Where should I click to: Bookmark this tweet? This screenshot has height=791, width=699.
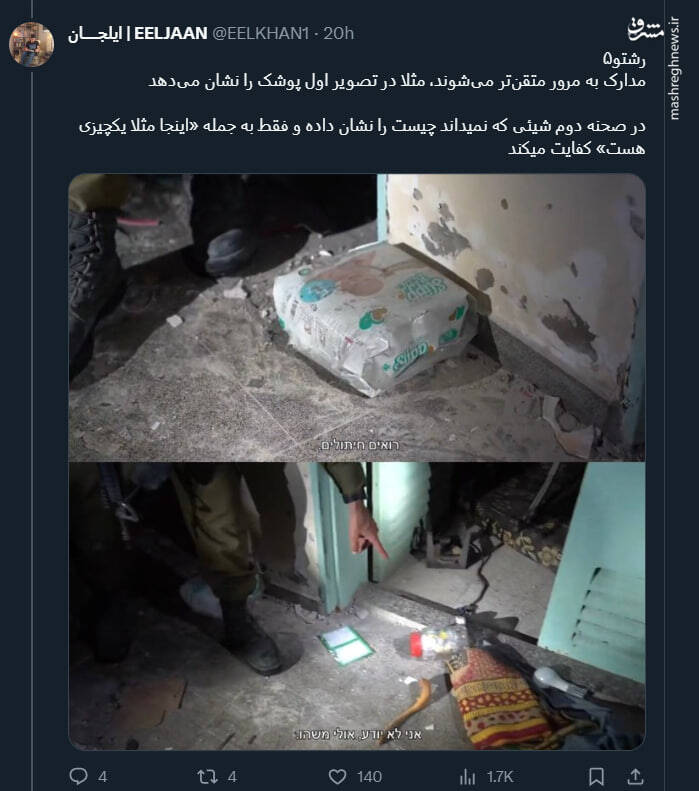[597, 776]
